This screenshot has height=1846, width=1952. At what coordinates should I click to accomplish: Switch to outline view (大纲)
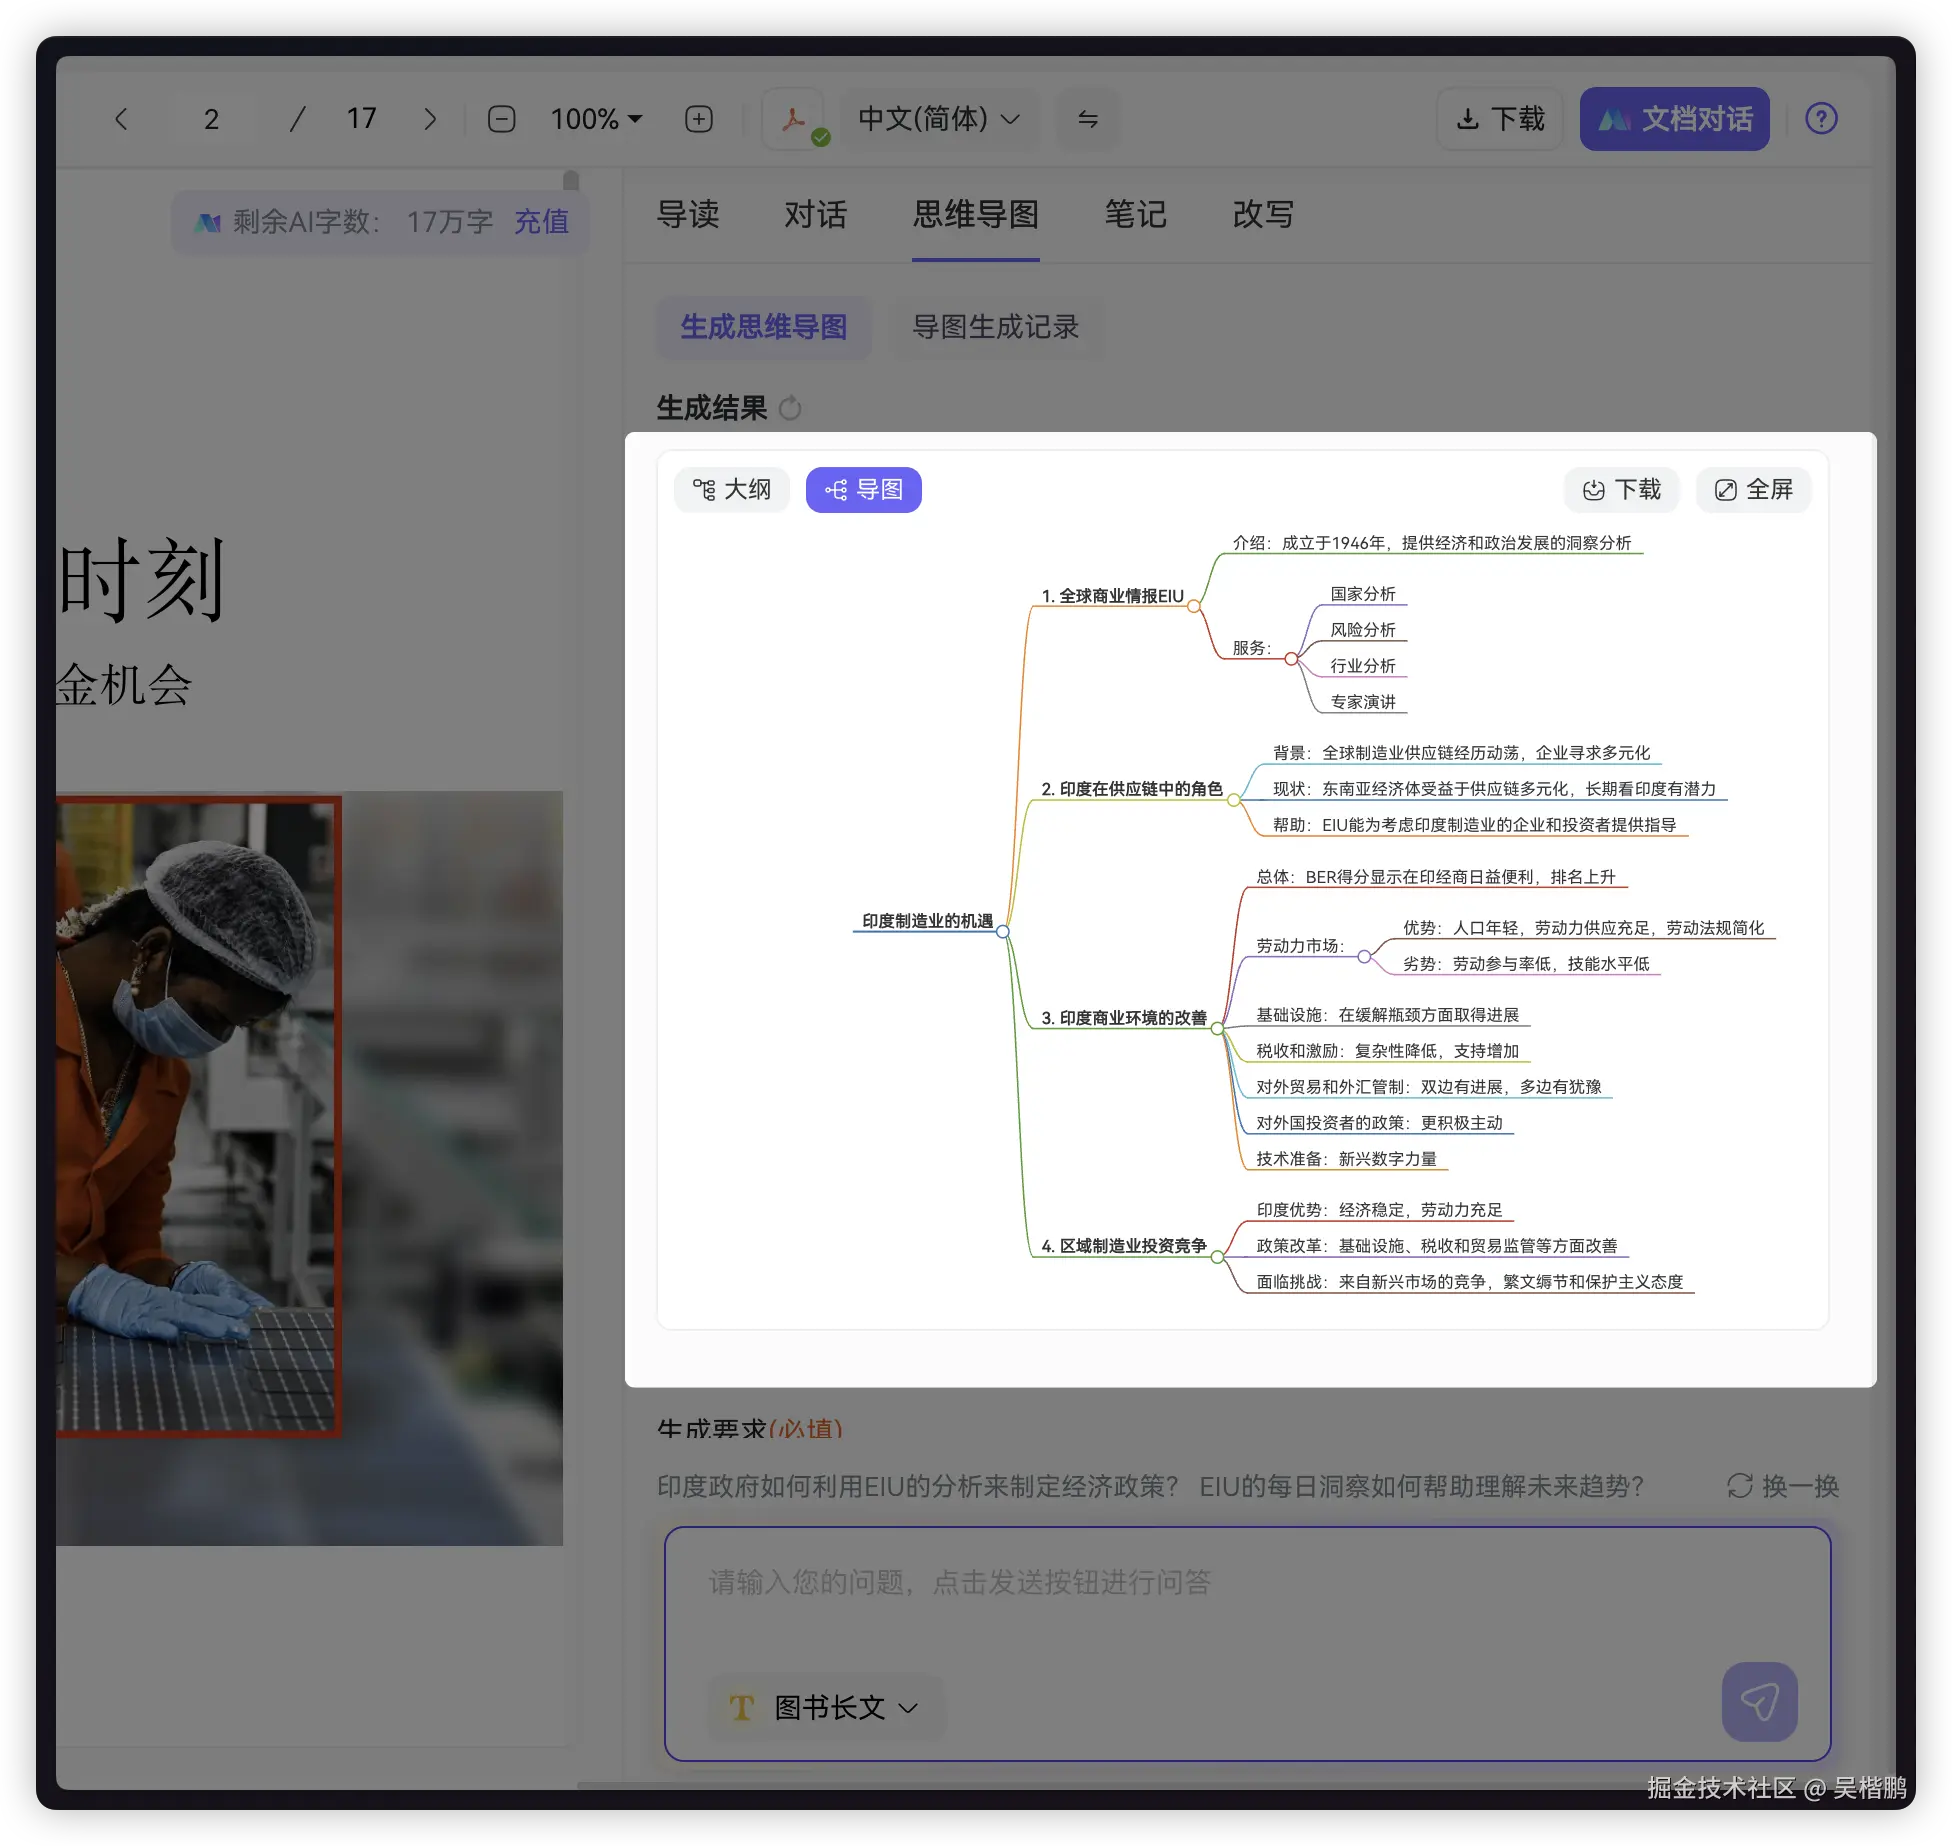click(x=732, y=490)
